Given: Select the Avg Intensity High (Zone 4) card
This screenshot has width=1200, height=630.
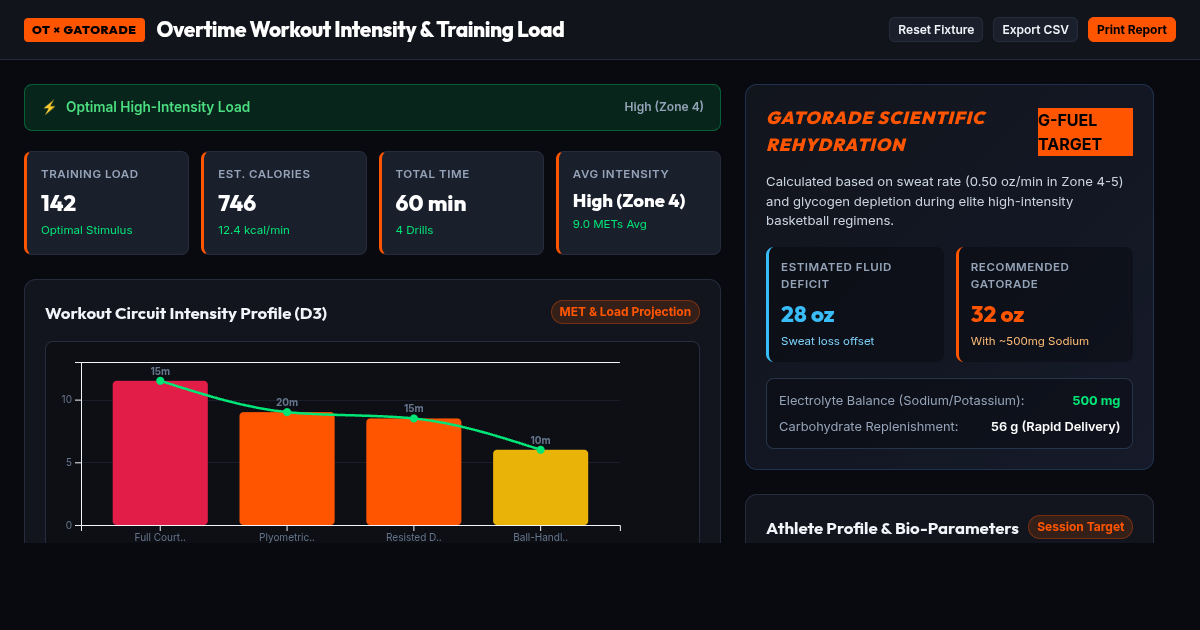Looking at the screenshot, I should tap(638, 203).
